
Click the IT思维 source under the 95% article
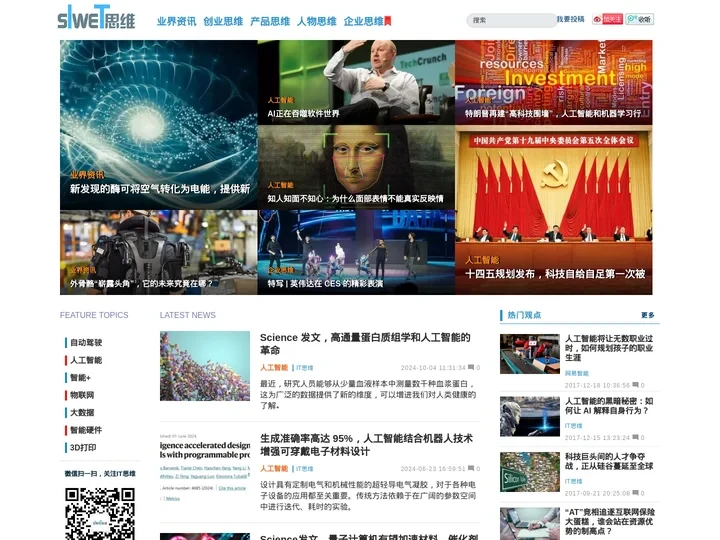tap(304, 469)
